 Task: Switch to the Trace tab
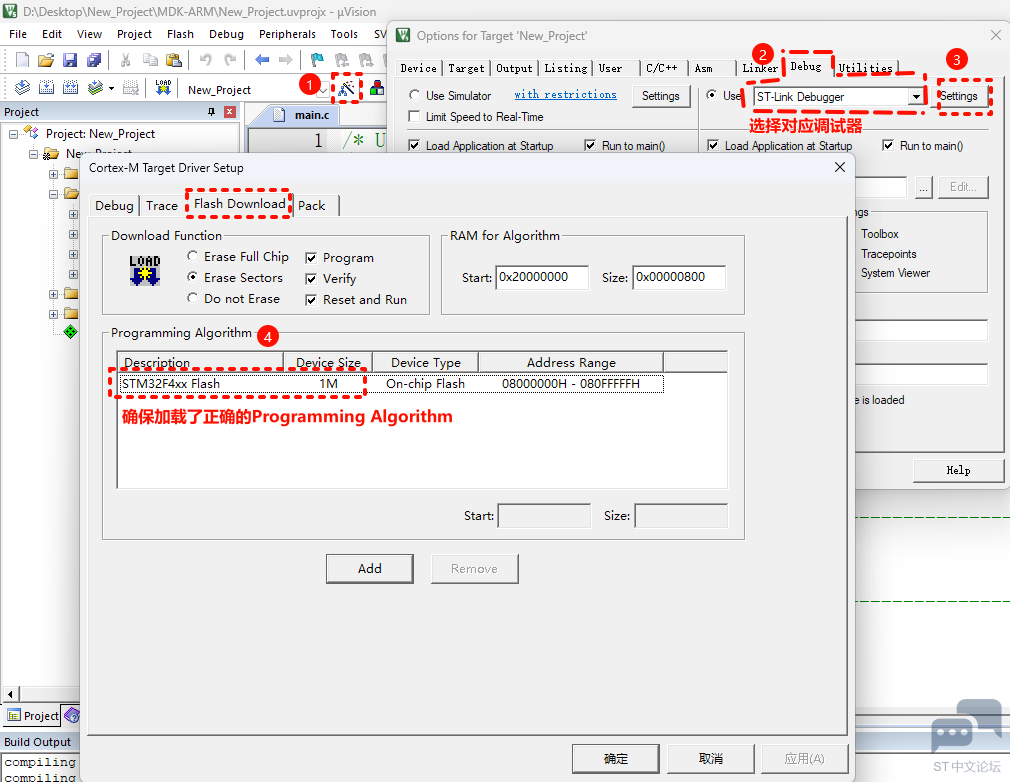click(162, 205)
